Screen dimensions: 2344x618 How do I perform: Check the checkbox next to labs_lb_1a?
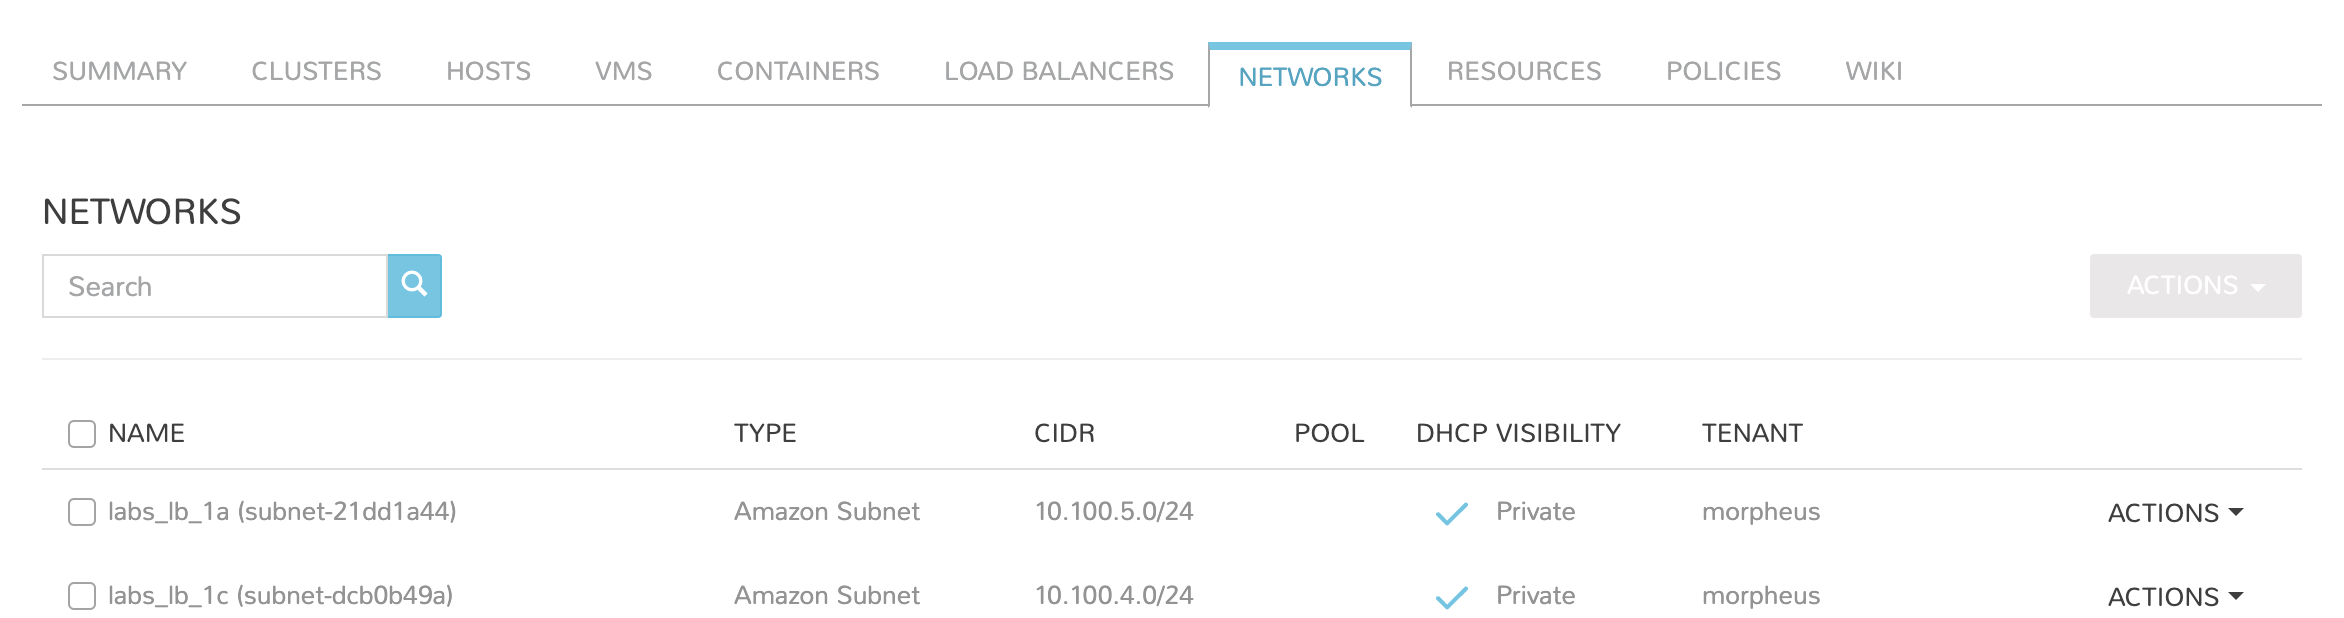pyautogui.click(x=80, y=511)
